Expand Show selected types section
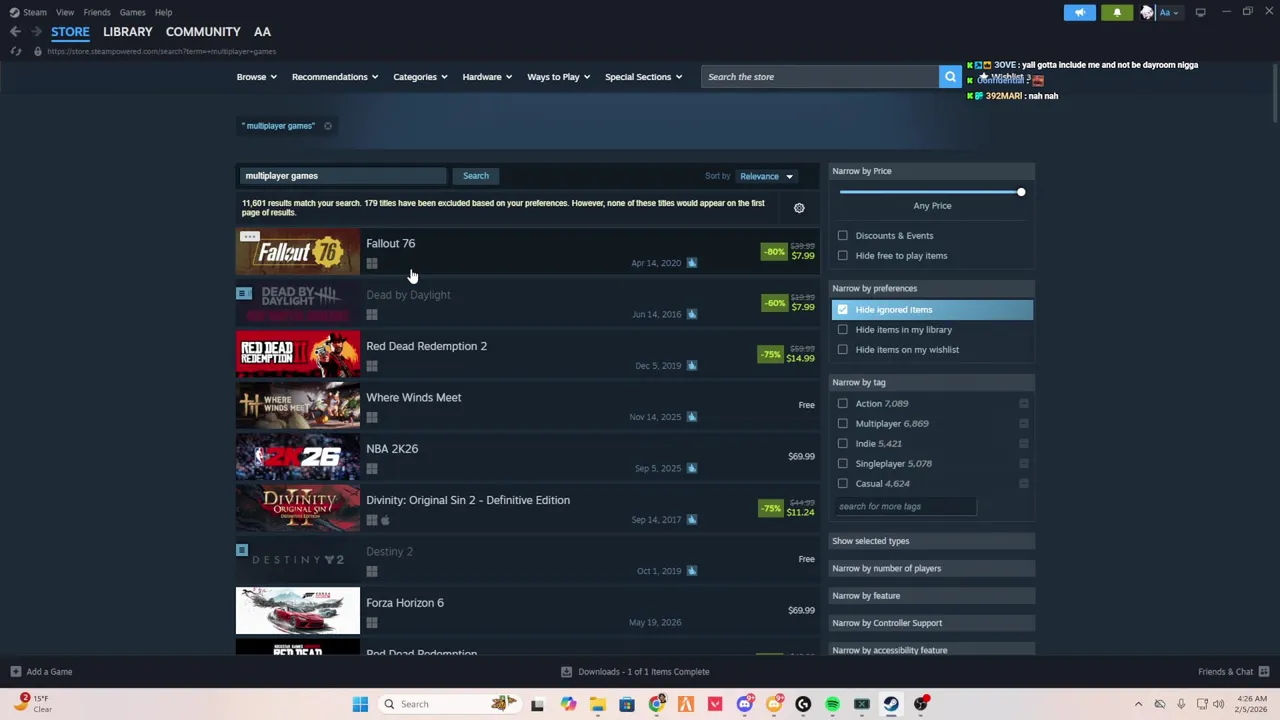 pos(932,541)
